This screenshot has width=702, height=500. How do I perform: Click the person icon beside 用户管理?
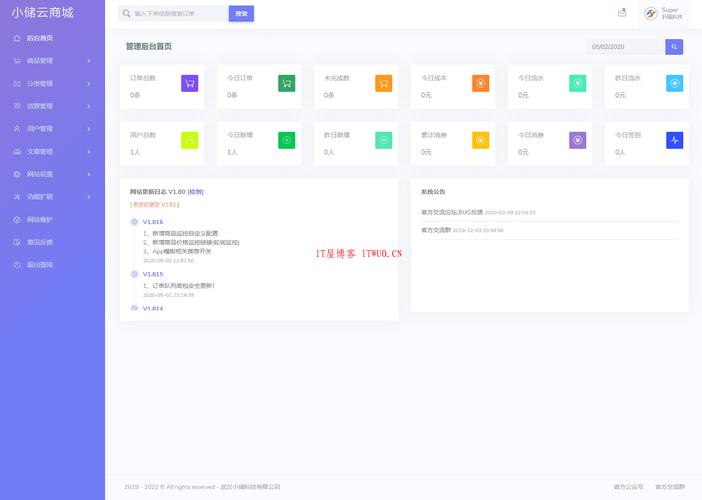(x=17, y=129)
